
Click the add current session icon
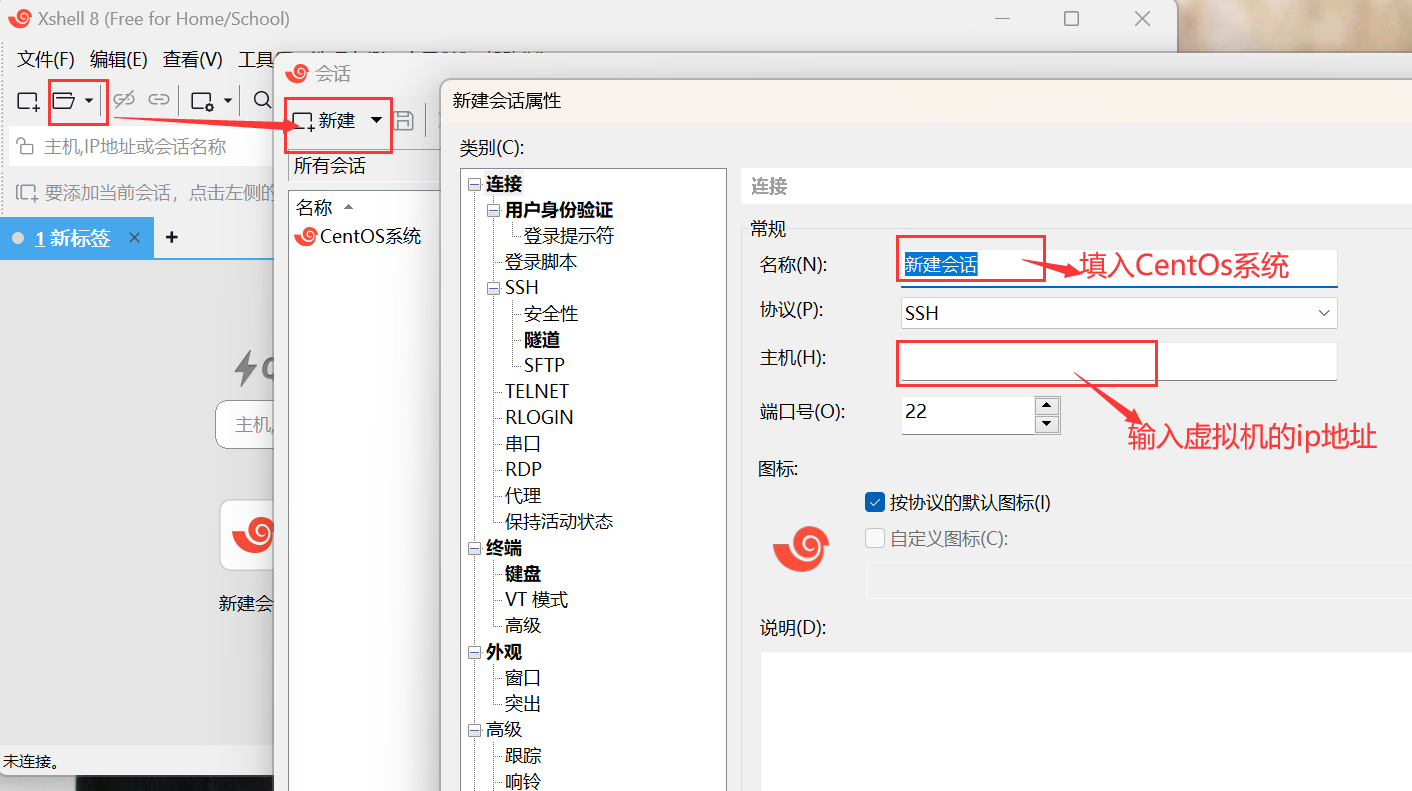click(27, 192)
